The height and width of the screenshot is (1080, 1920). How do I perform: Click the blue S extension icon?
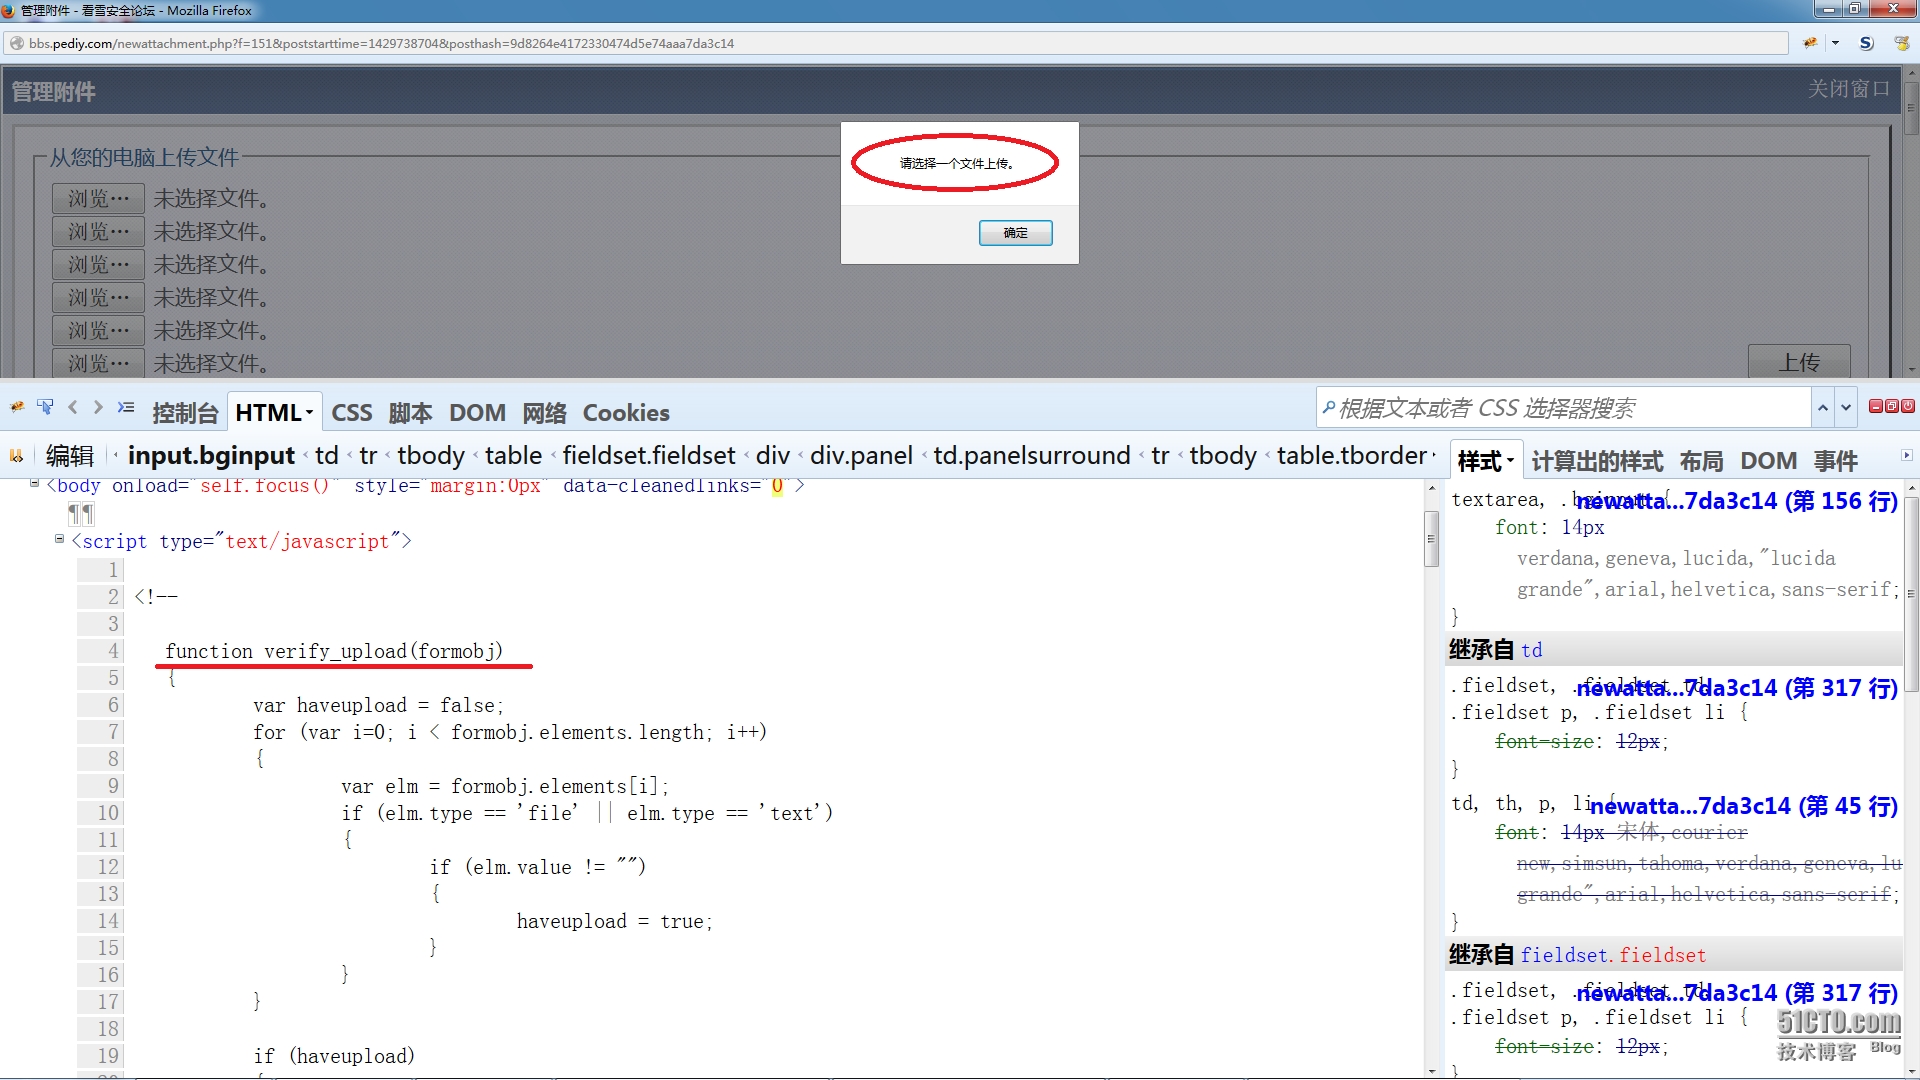pos(1866,43)
